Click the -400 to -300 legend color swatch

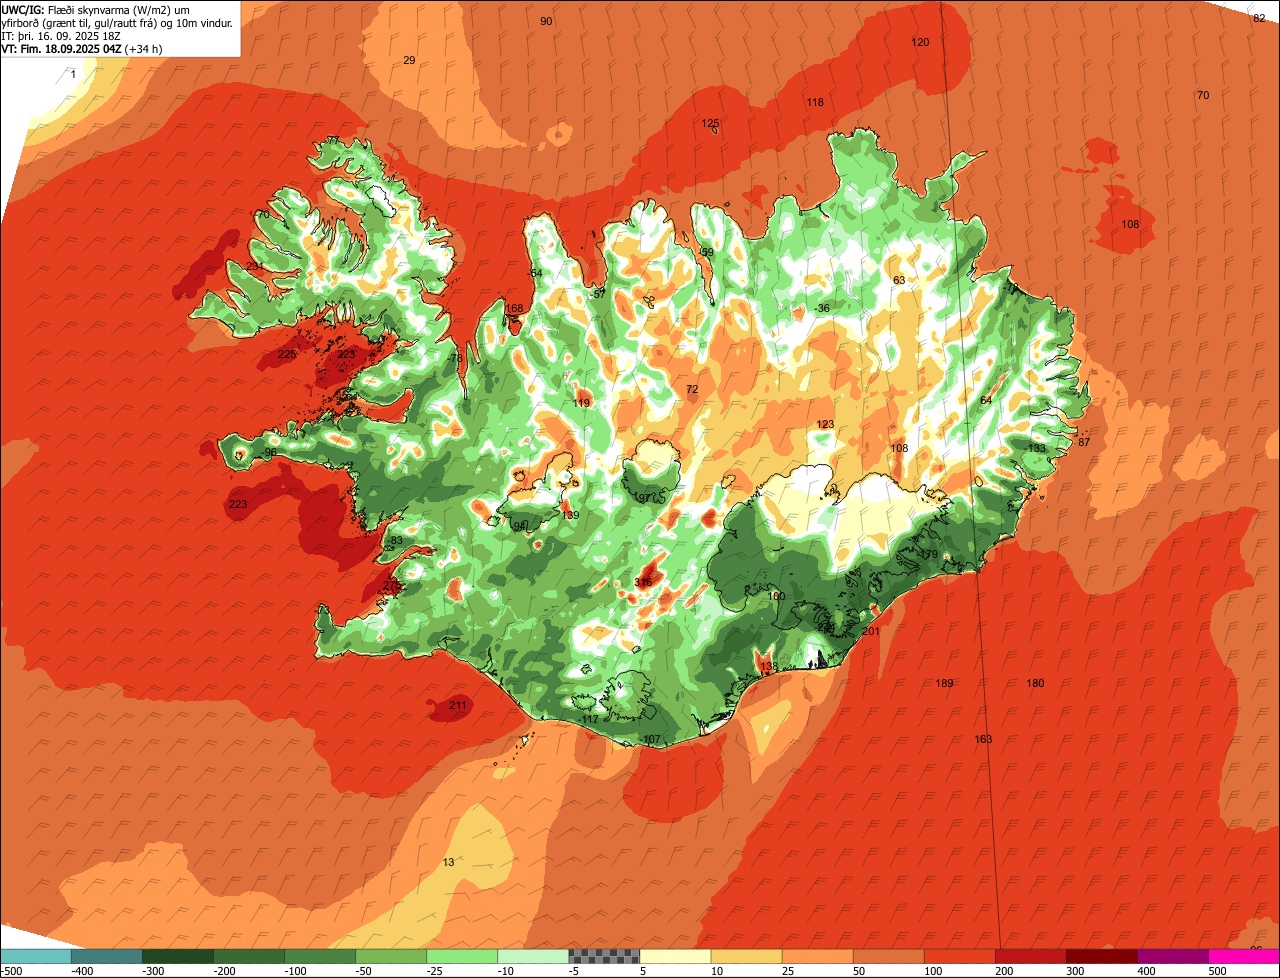click(106, 956)
